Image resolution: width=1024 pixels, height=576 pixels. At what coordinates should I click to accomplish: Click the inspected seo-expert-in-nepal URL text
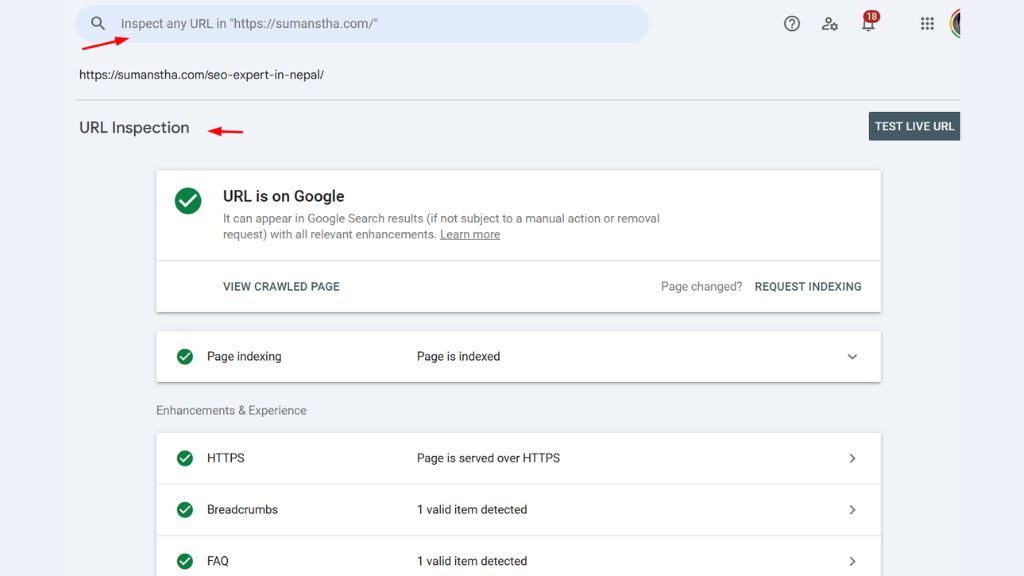[x=201, y=74]
